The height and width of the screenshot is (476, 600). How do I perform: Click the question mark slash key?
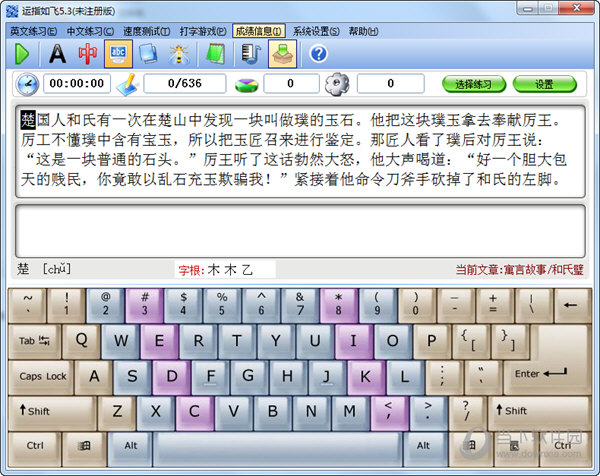(x=467, y=412)
